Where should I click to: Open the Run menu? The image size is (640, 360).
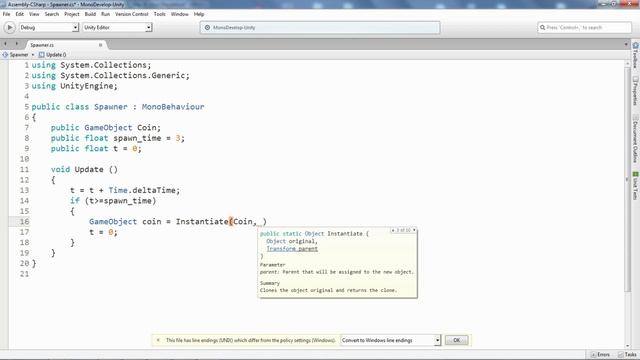tap(105, 14)
